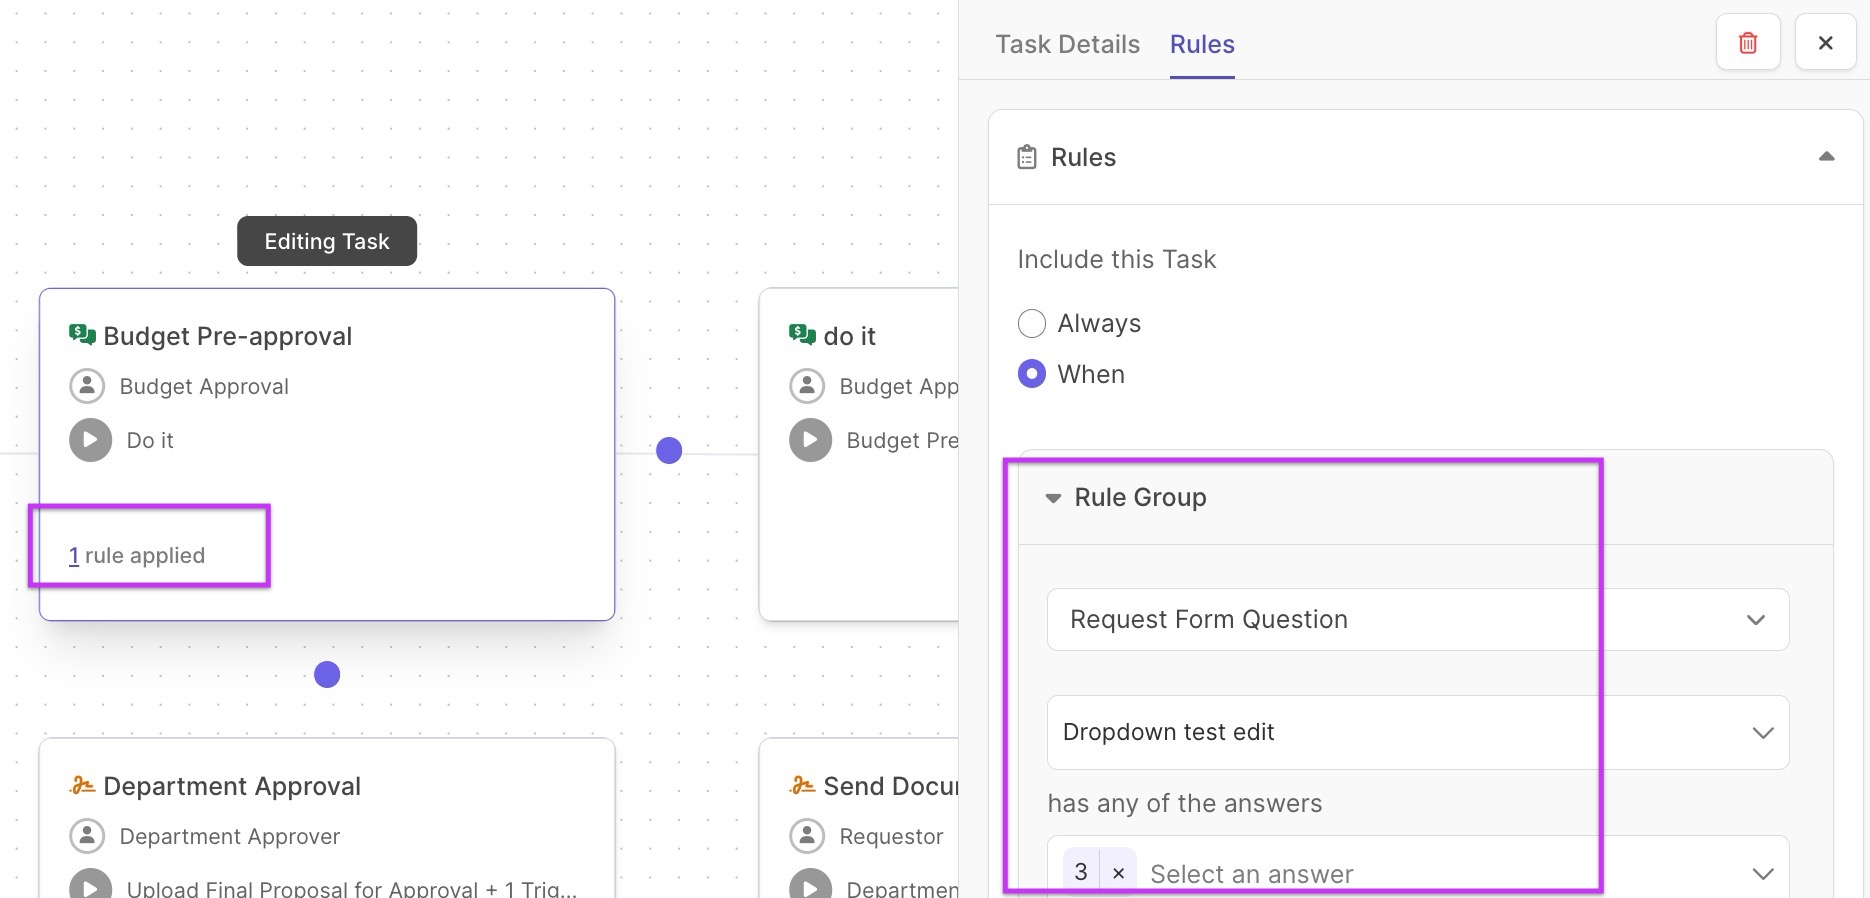The image size is (1870, 898).
Task: Open the Request Form Question dropdown
Action: click(1417, 620)
